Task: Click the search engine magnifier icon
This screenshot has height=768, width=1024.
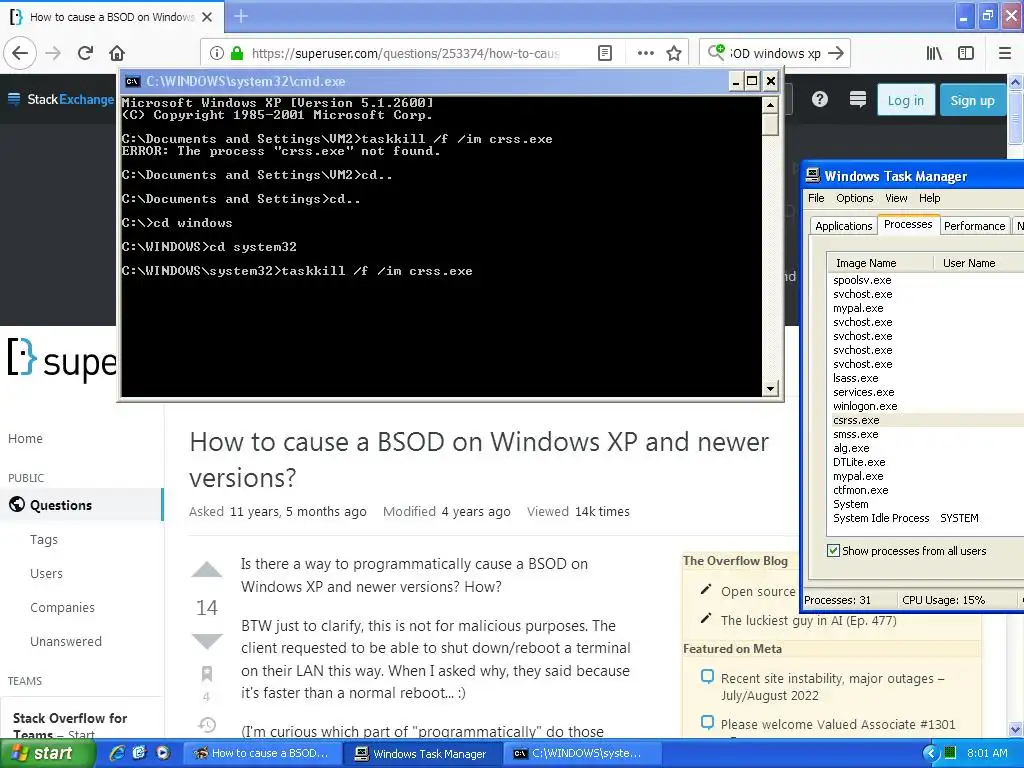Action: pos(716,52)
